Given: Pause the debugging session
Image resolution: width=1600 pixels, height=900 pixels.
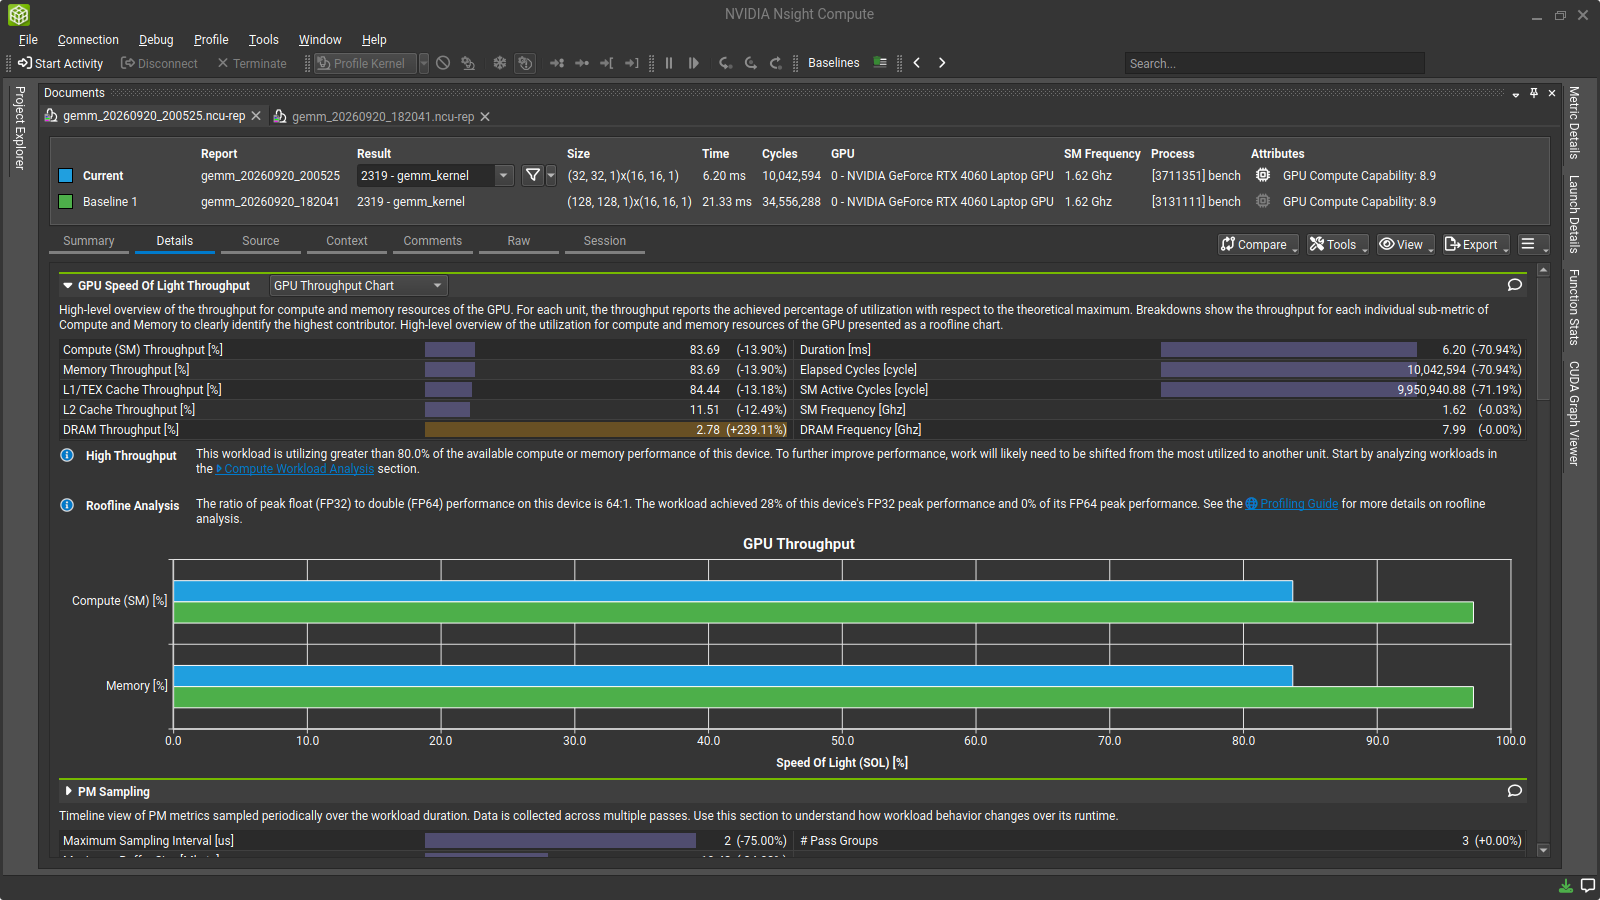Looking at the screenshot, I should (x=669, y=63).
